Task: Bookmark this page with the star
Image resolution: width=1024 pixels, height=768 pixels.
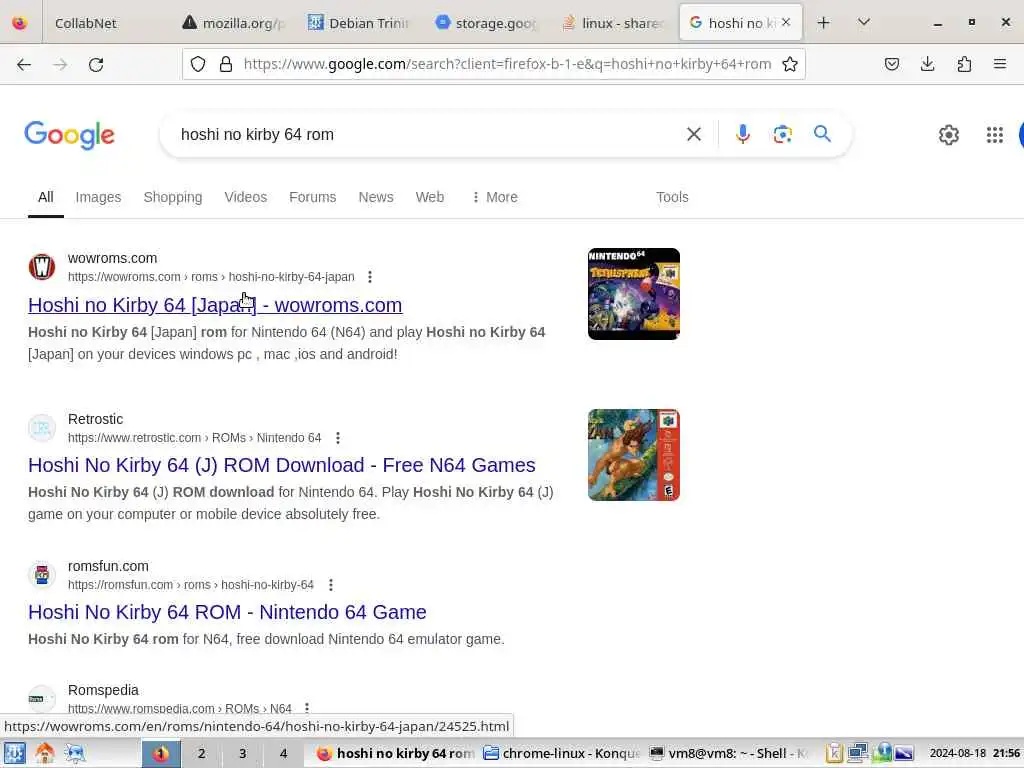Action: click(x=790, y=64)
